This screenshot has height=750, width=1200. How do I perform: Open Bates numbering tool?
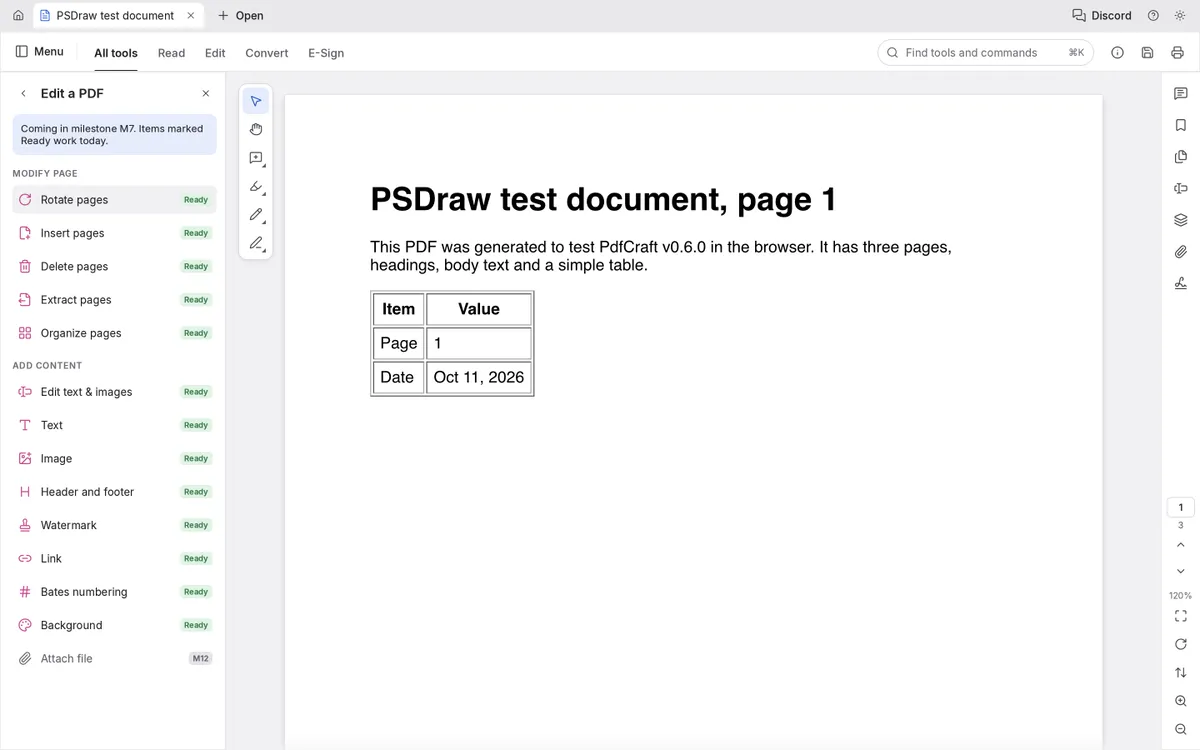tap(114, 592)
